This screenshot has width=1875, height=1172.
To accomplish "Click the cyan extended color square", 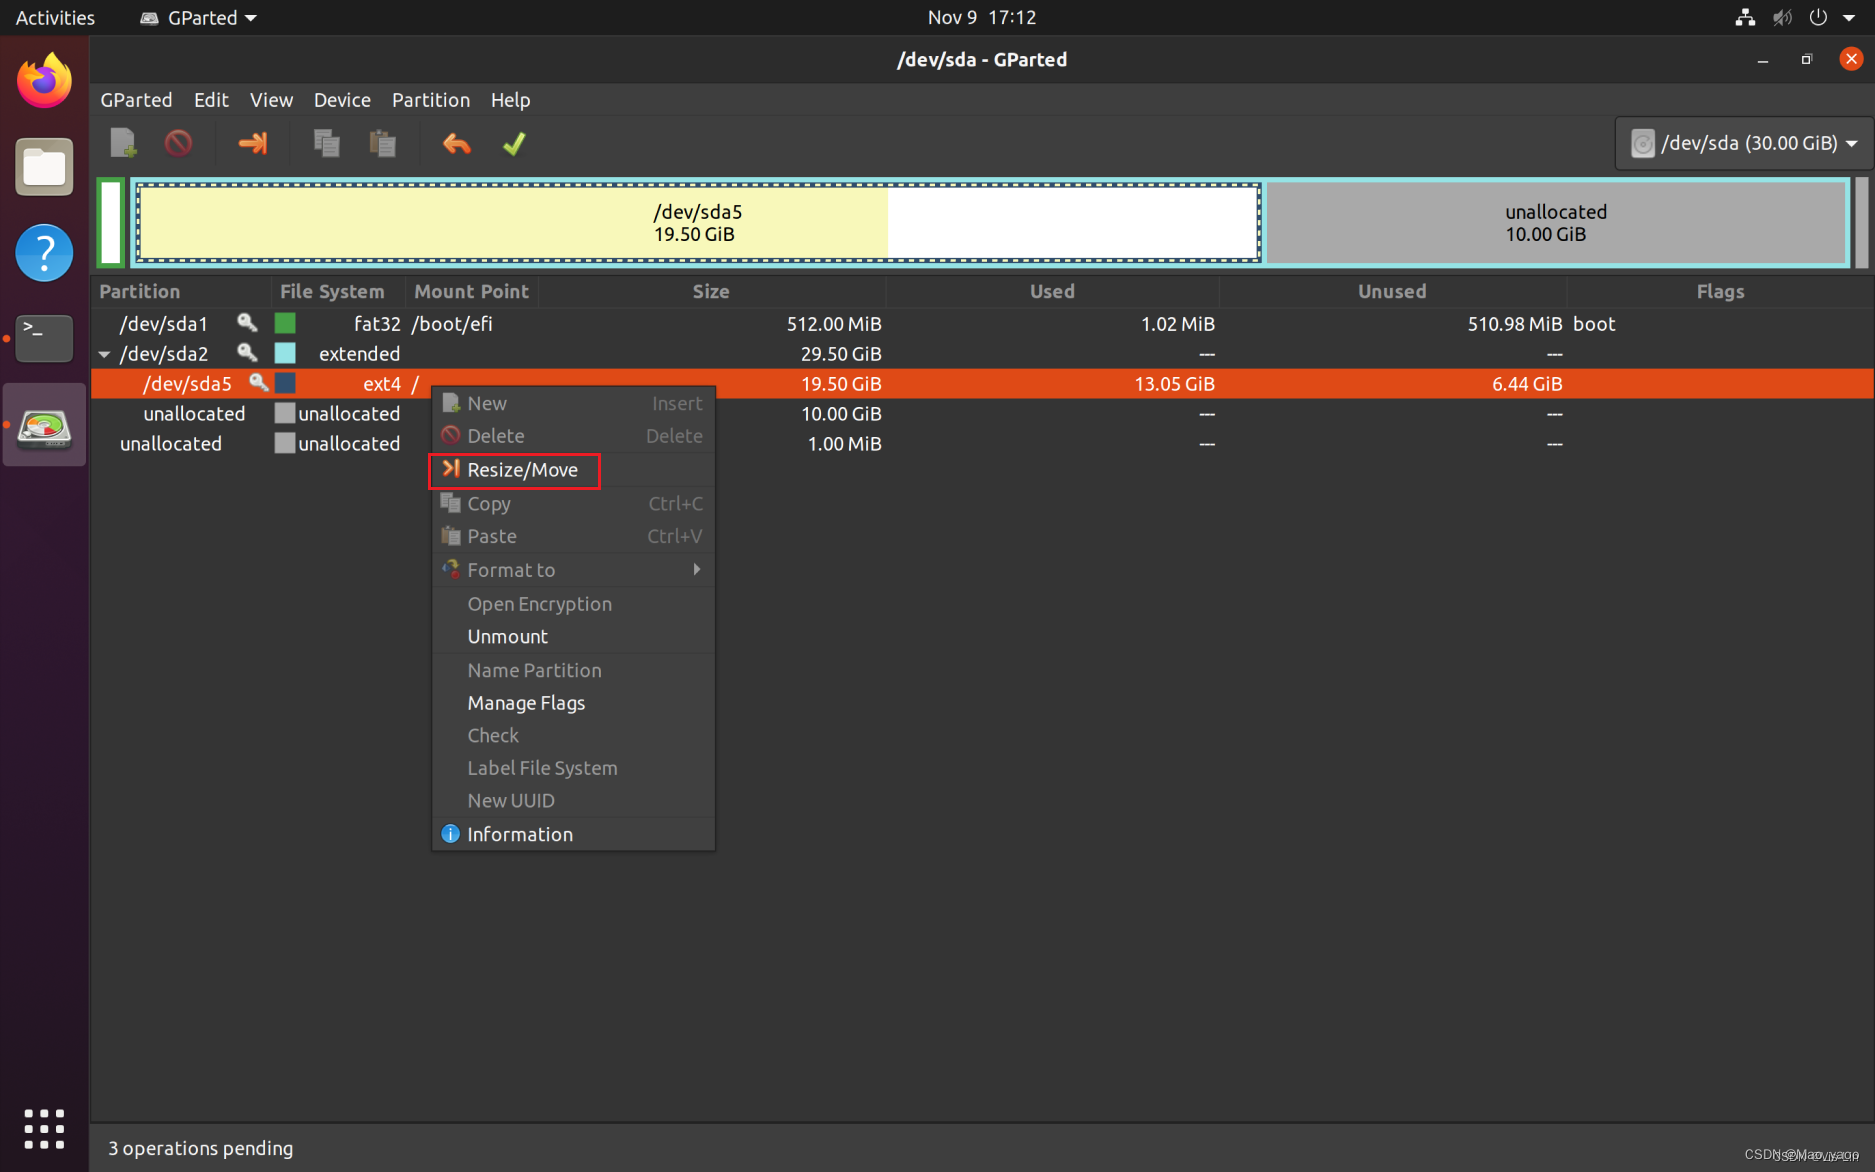I will click(x=285, y=353).
